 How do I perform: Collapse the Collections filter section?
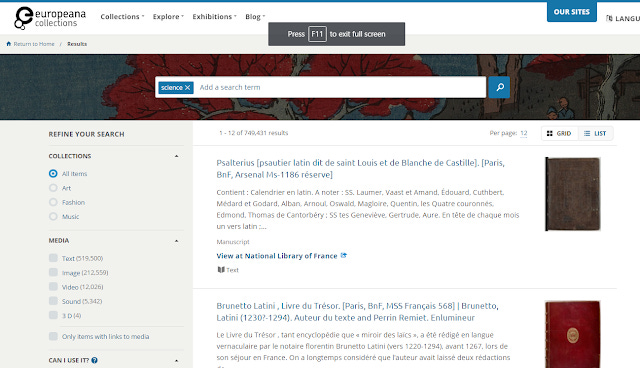click(176, 156)
